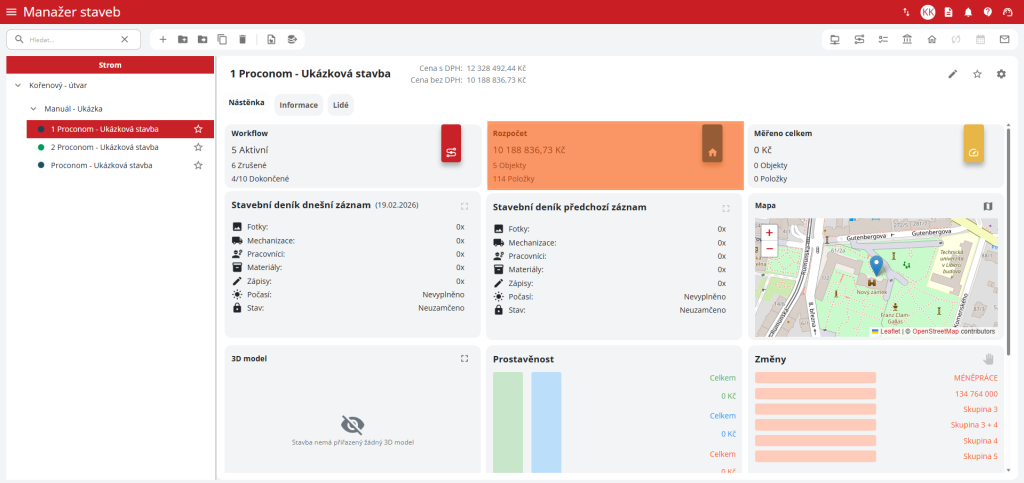Click the map zoom in plus button
This screenshot has width=1024, height=483.
pos(769,232)
